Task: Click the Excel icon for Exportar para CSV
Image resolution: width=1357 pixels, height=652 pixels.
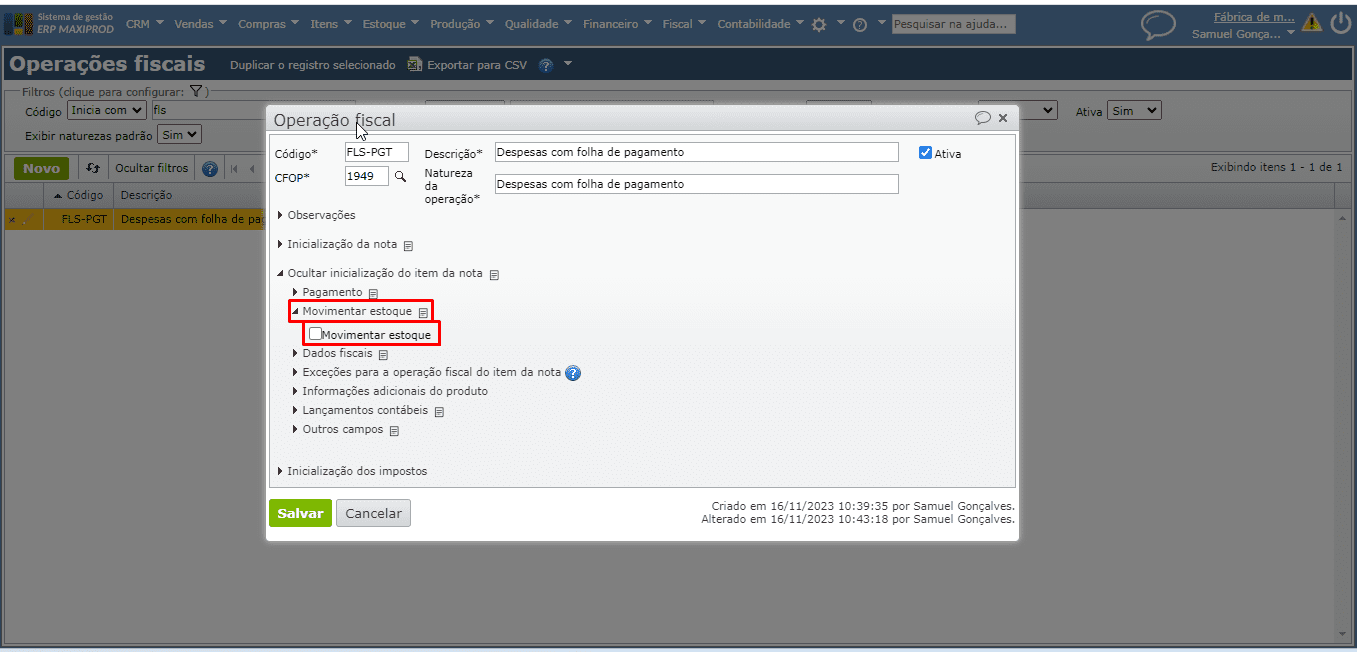Action: click(x=415, y=65)
